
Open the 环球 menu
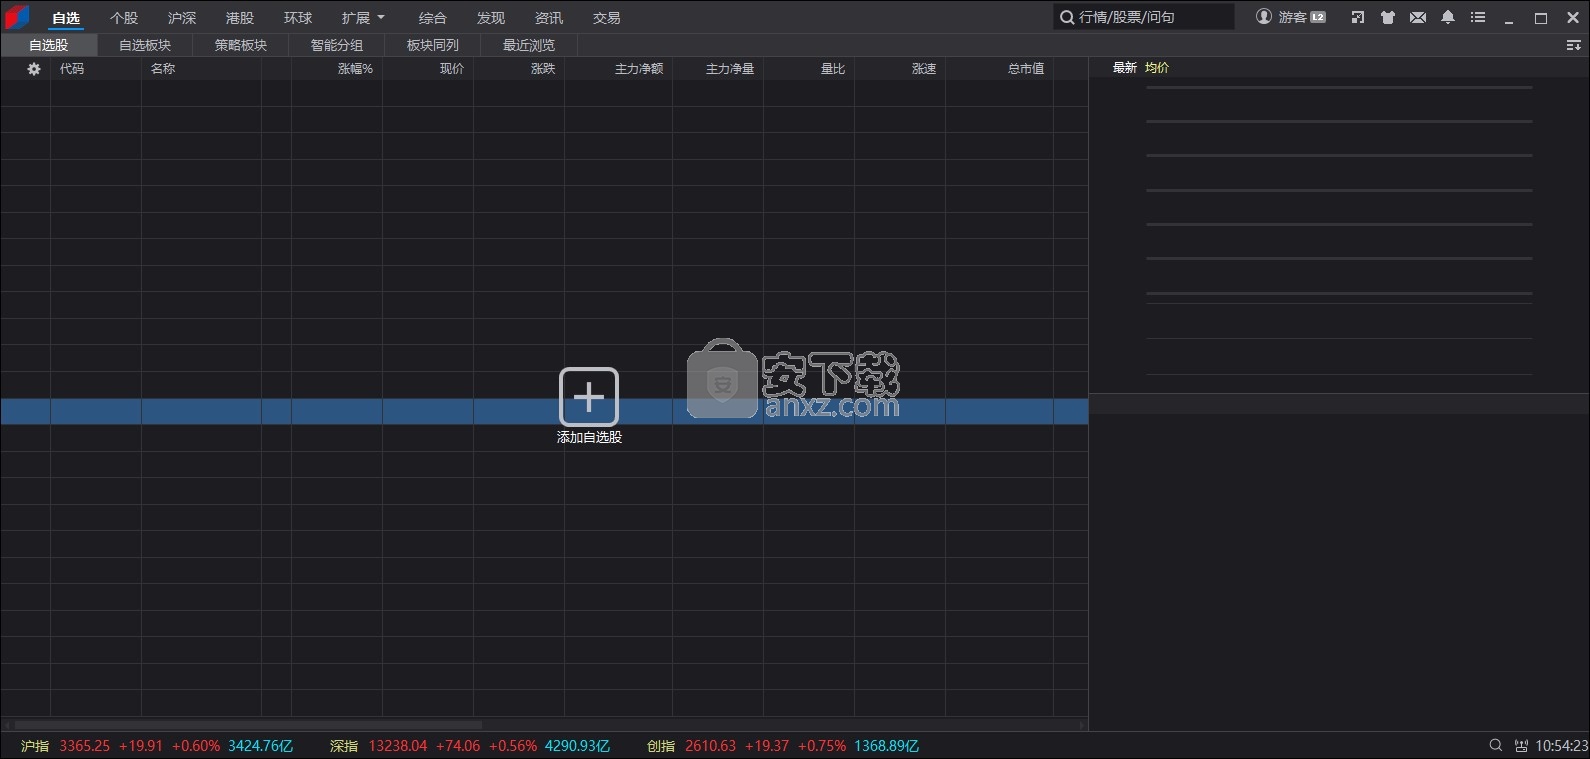coord(298,18)
